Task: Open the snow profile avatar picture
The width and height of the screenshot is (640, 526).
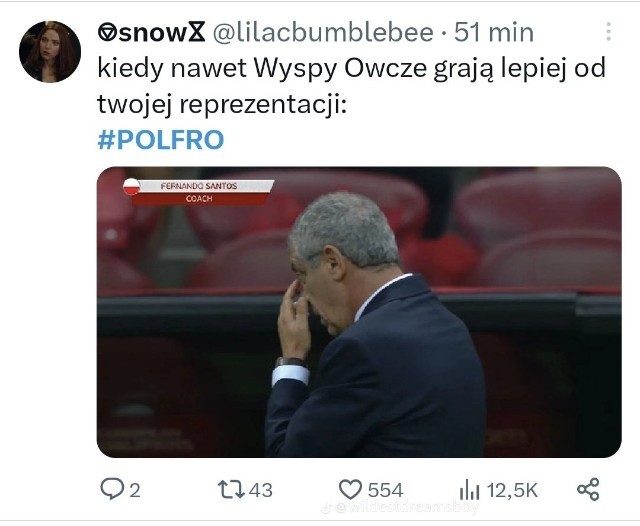Action: click(x=50, y=52)
